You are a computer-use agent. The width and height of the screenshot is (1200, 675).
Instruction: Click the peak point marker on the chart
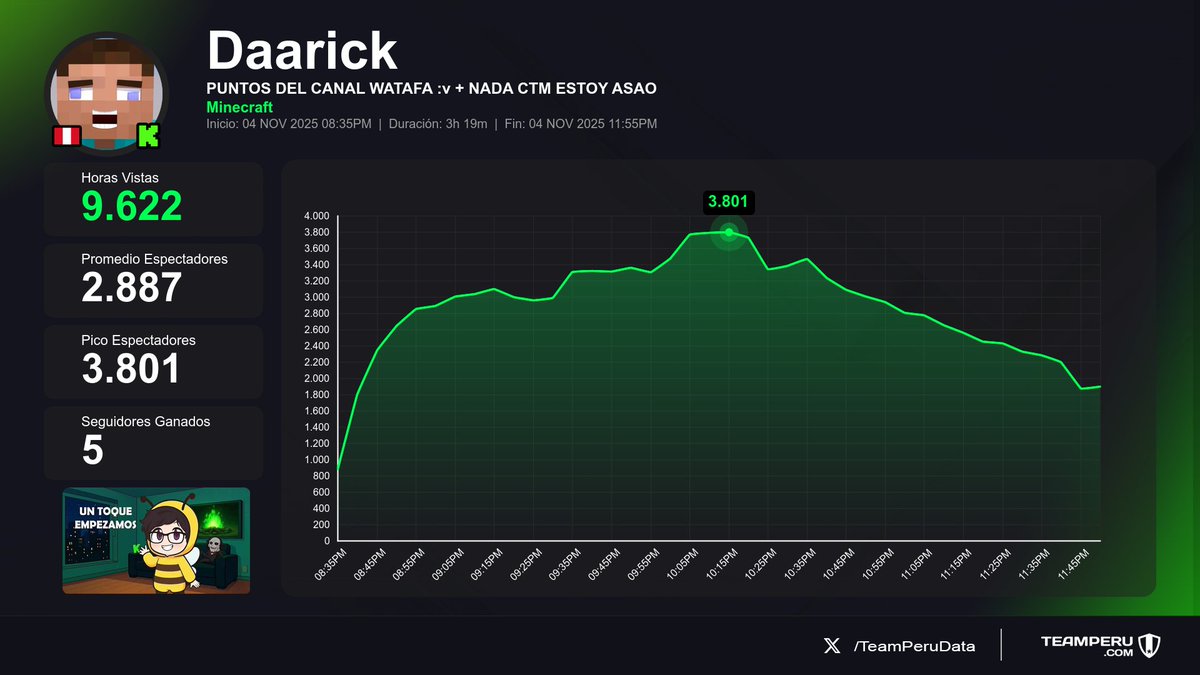point(729,232)
